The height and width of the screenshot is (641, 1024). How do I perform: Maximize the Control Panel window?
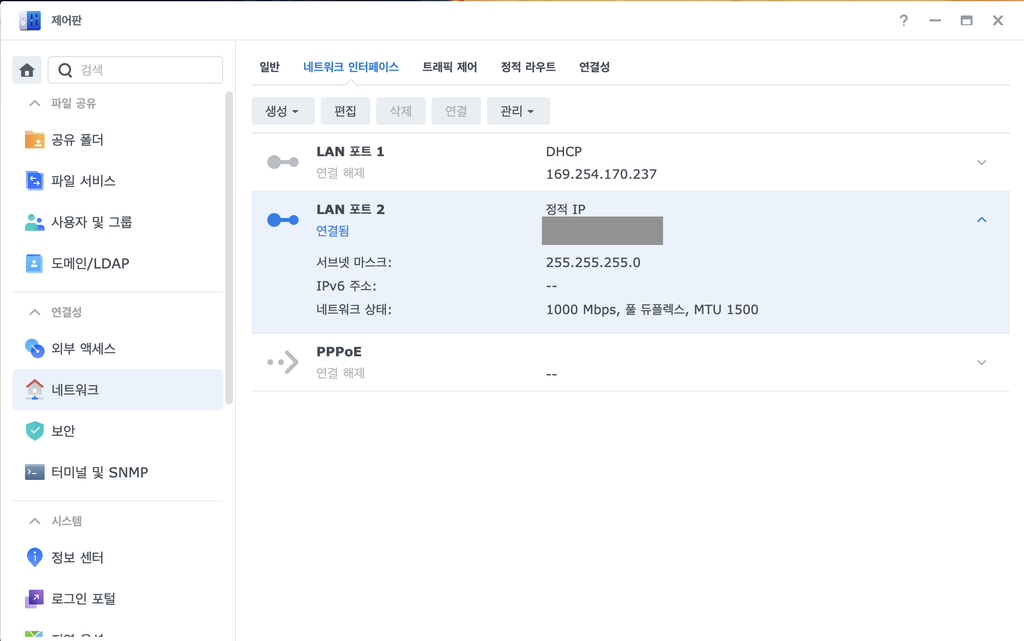click(967, 20)
